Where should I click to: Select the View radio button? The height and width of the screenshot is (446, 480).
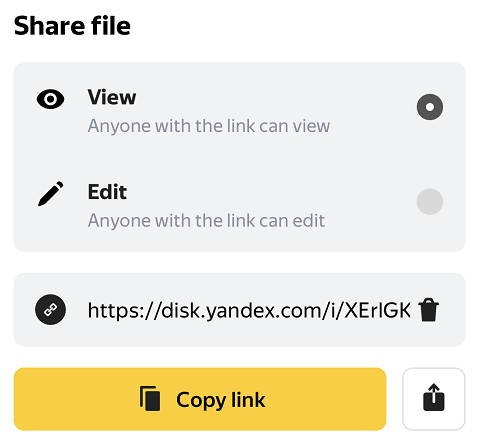click(x=430, y=107)
